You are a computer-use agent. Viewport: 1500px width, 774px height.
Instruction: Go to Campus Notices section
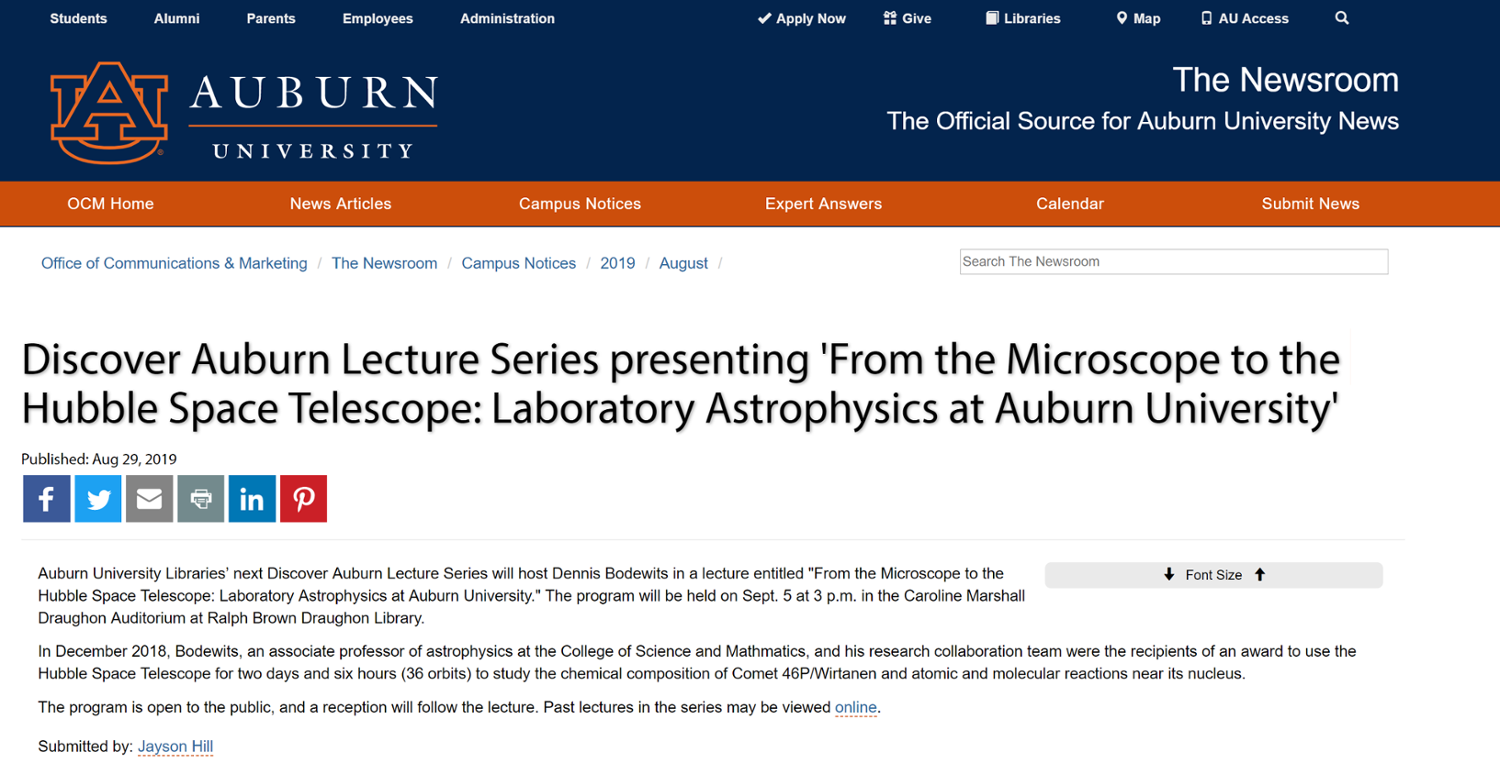579,204
